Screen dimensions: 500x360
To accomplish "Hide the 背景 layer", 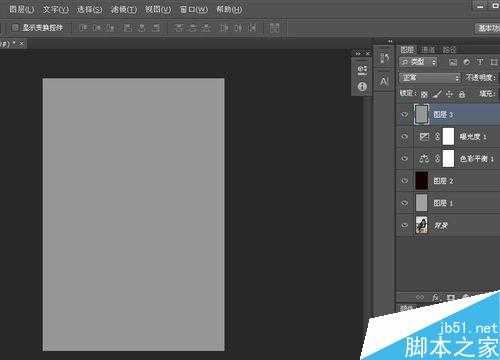I will click(404, 225).
